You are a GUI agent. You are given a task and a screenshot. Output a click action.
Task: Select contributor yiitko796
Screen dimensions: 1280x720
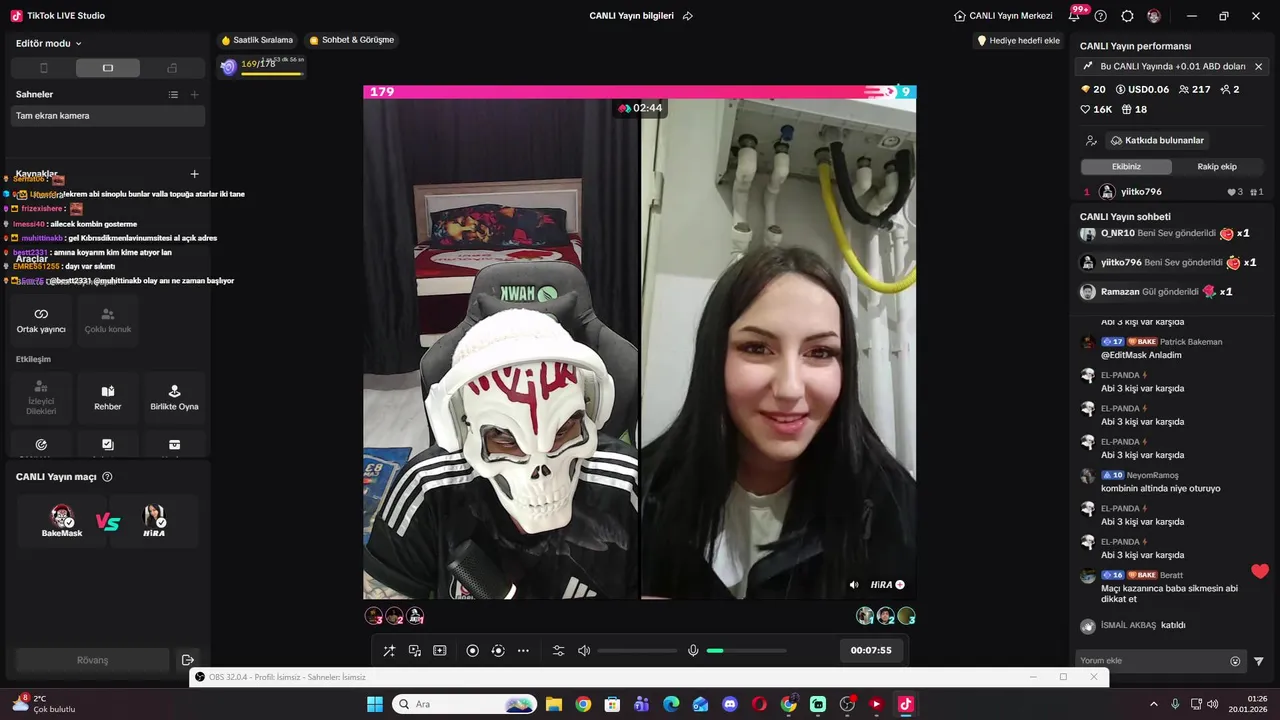[1173, 192]
